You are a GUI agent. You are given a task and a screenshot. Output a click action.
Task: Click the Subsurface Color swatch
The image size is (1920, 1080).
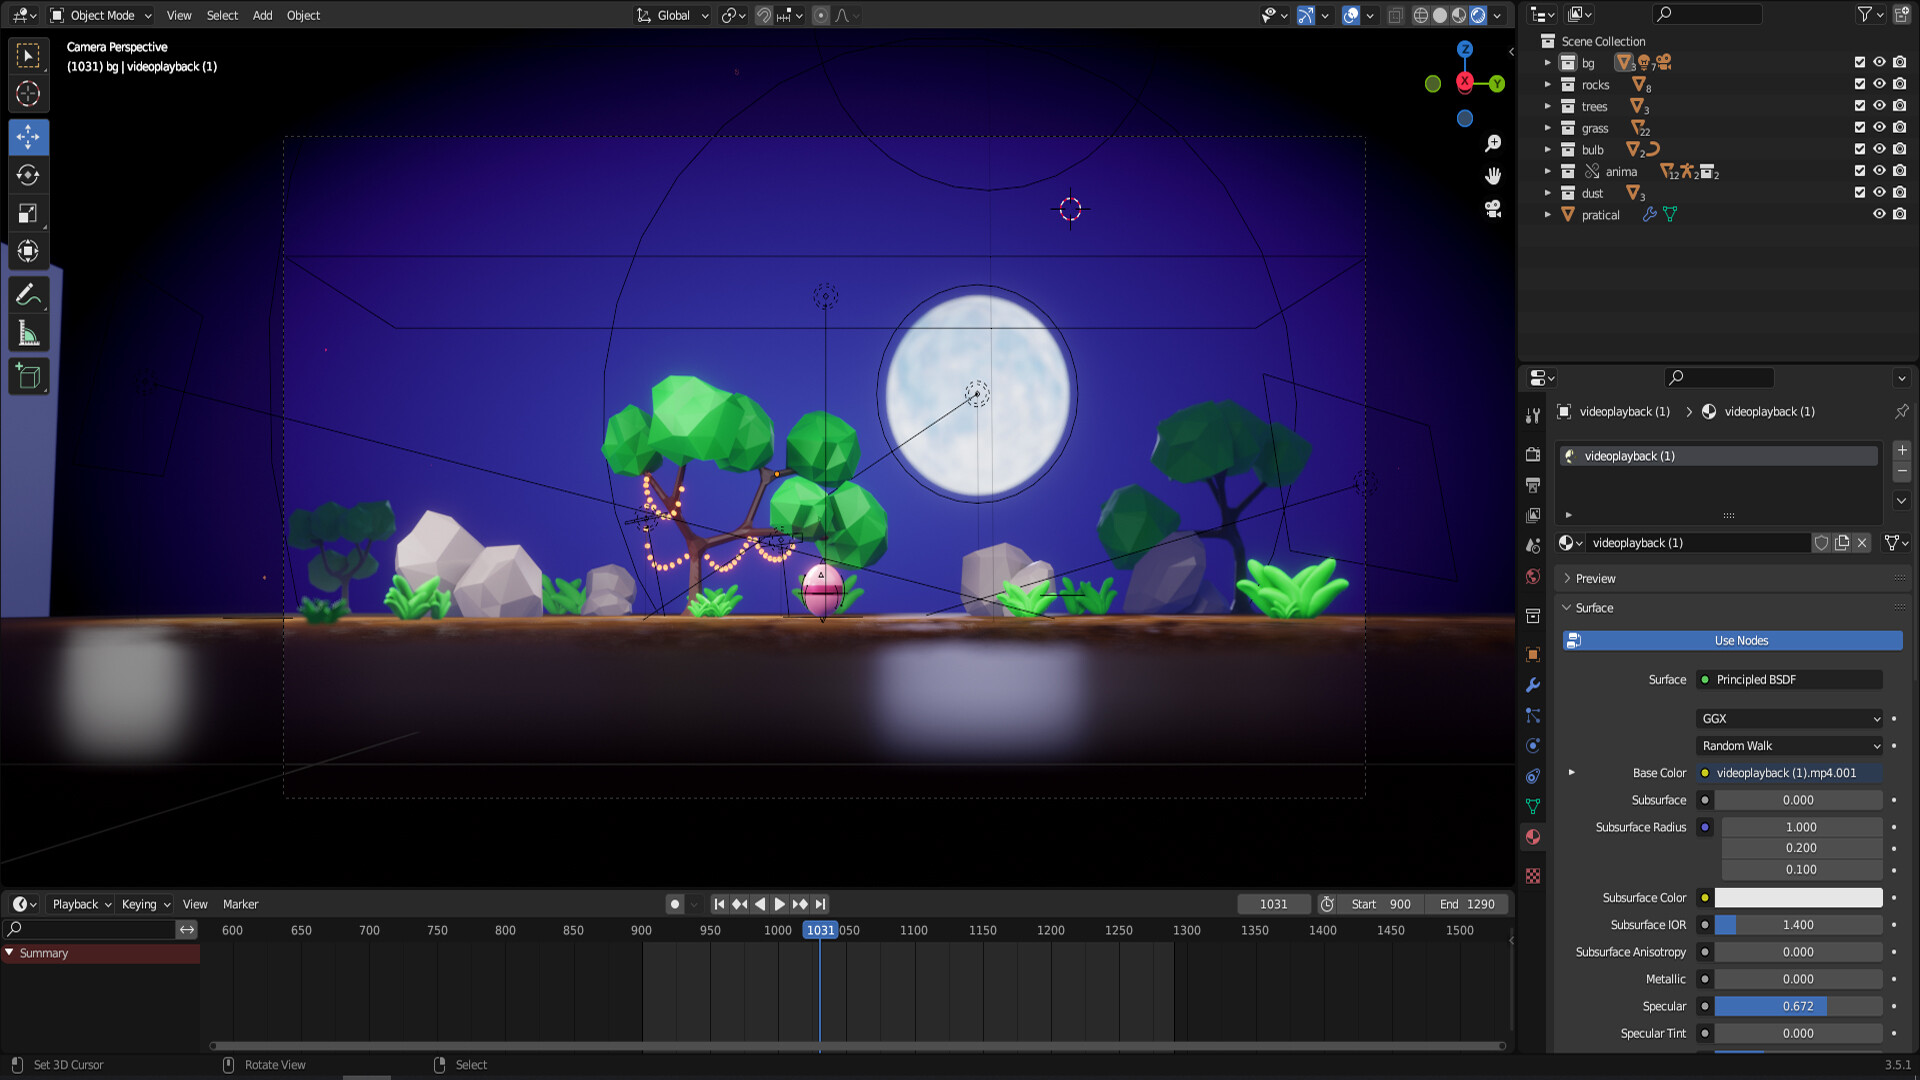click(1798, 897)
